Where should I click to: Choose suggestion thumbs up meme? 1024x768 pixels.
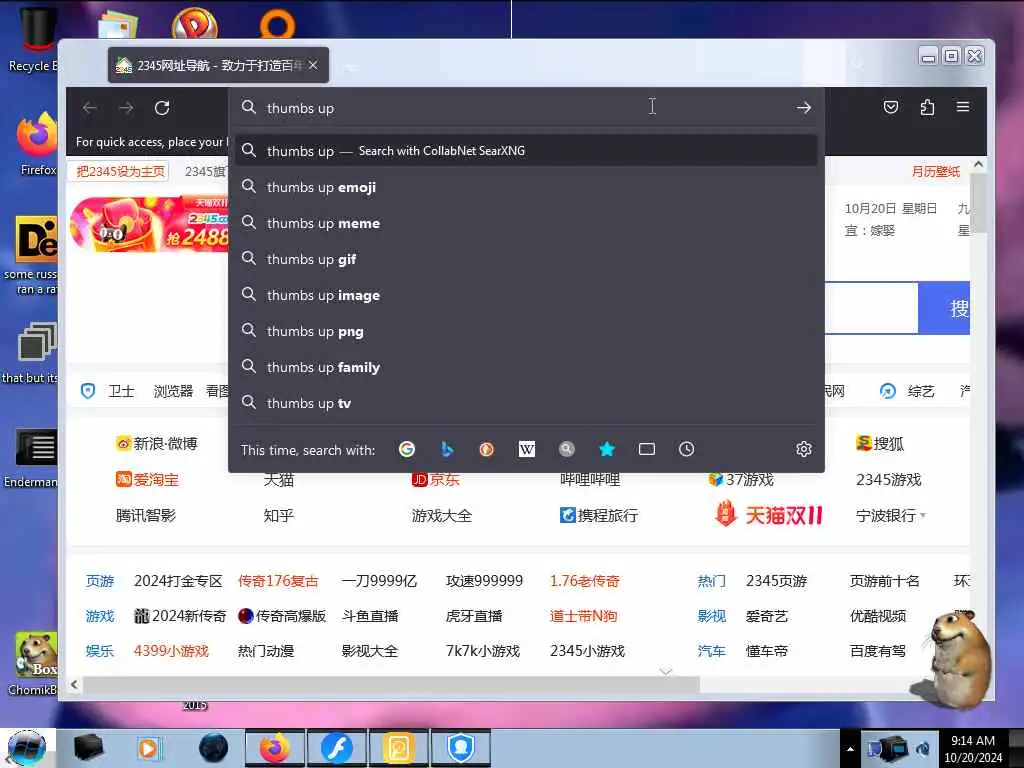click(526, 223)
